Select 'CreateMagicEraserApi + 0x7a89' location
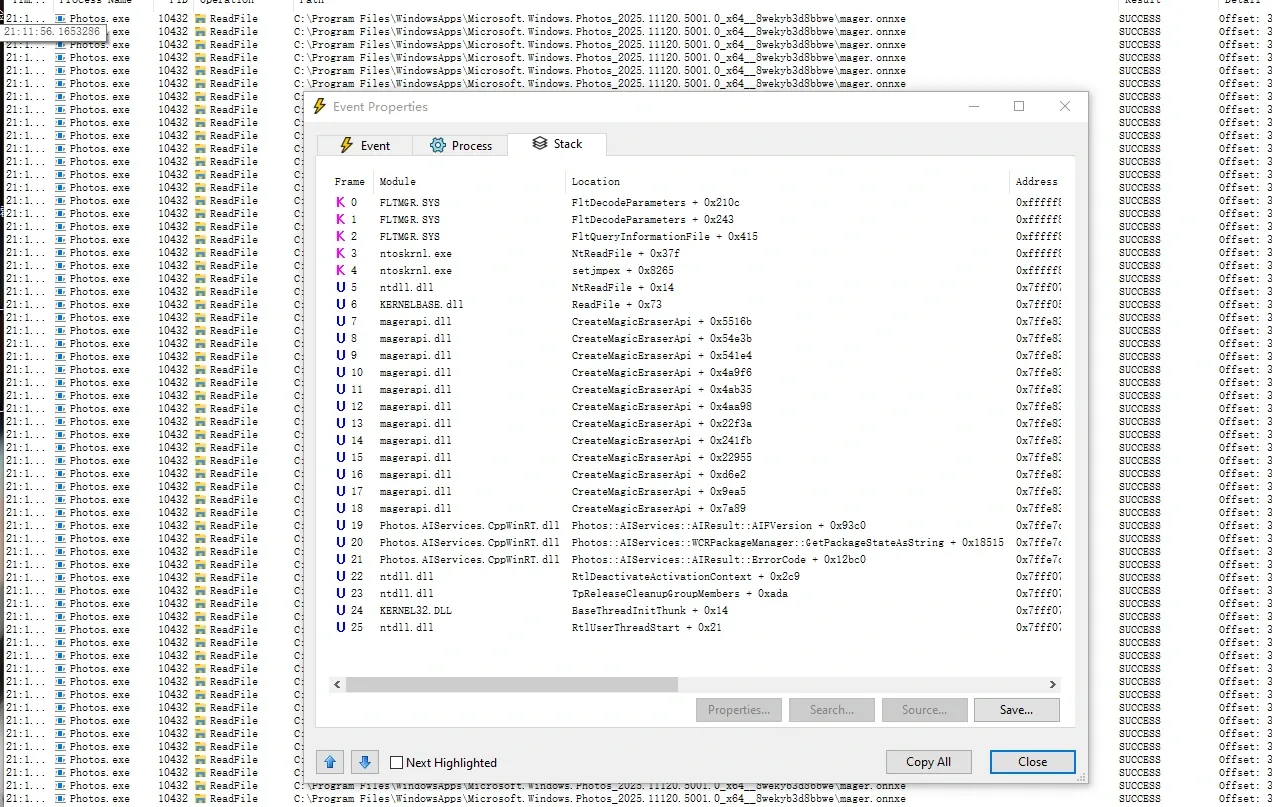Viewport: 1272px width, 807px height. coord(658,509)
